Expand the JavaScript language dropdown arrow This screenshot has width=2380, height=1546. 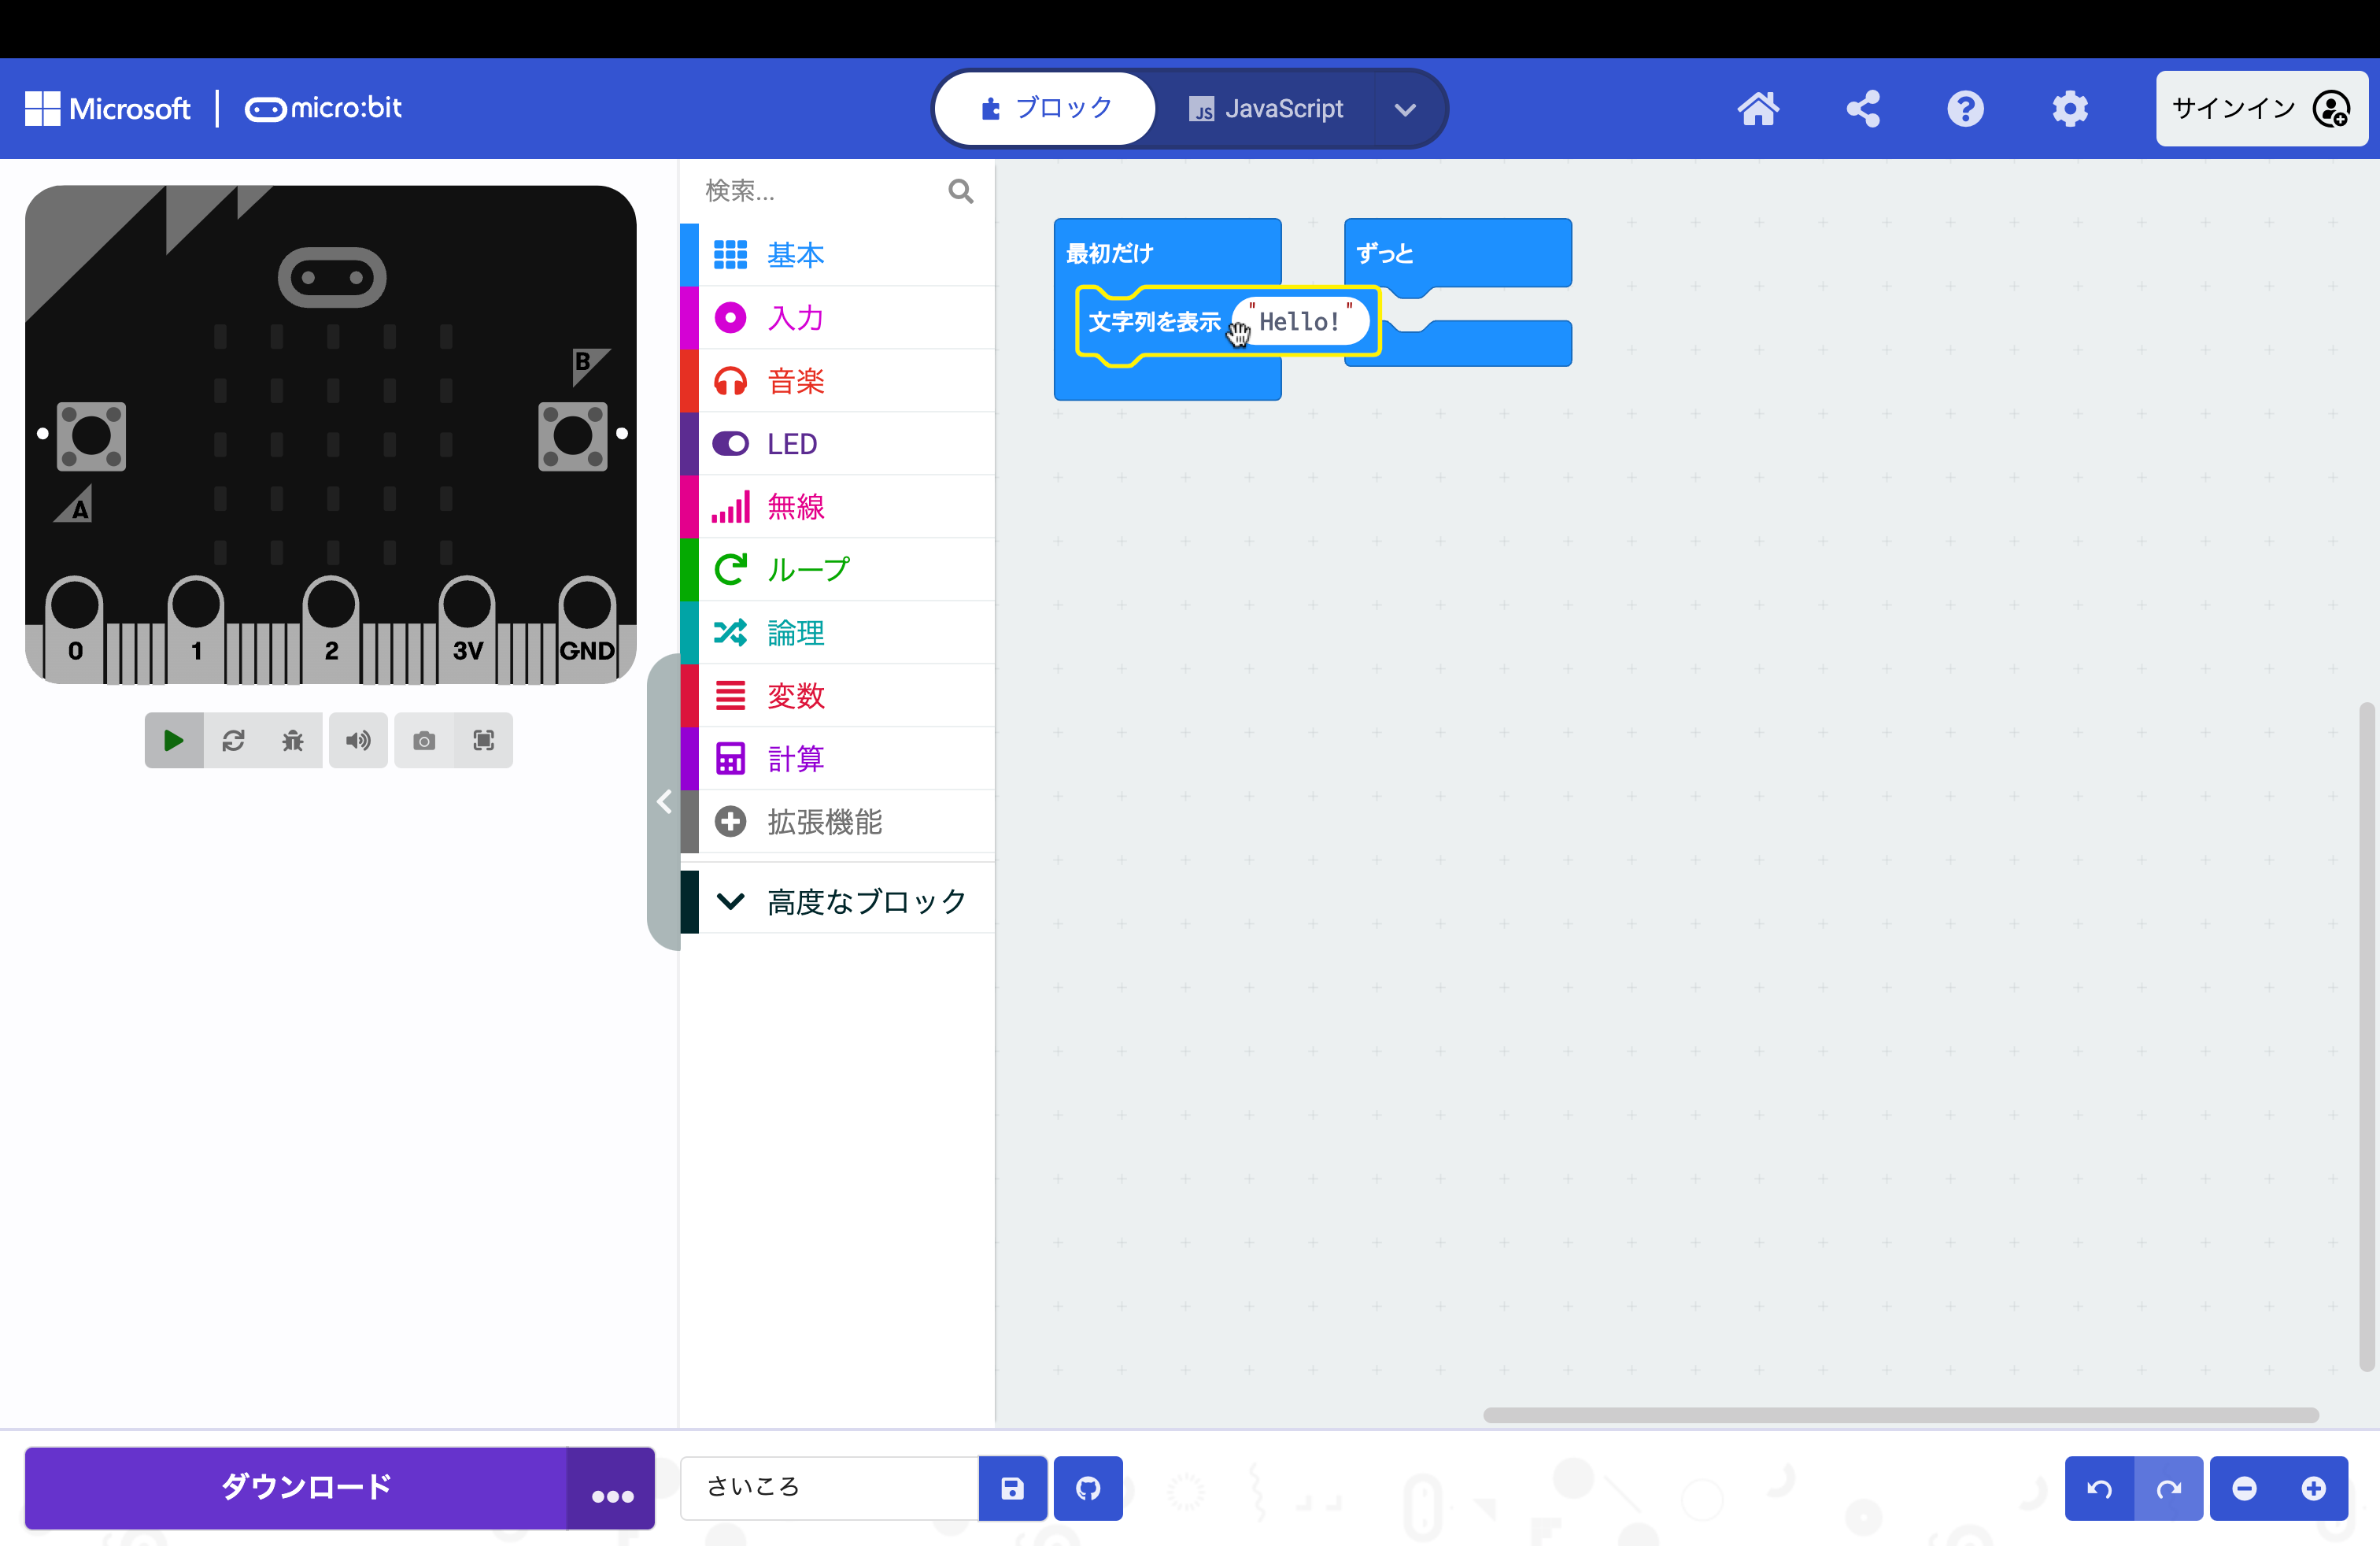tap(1405, 109)
